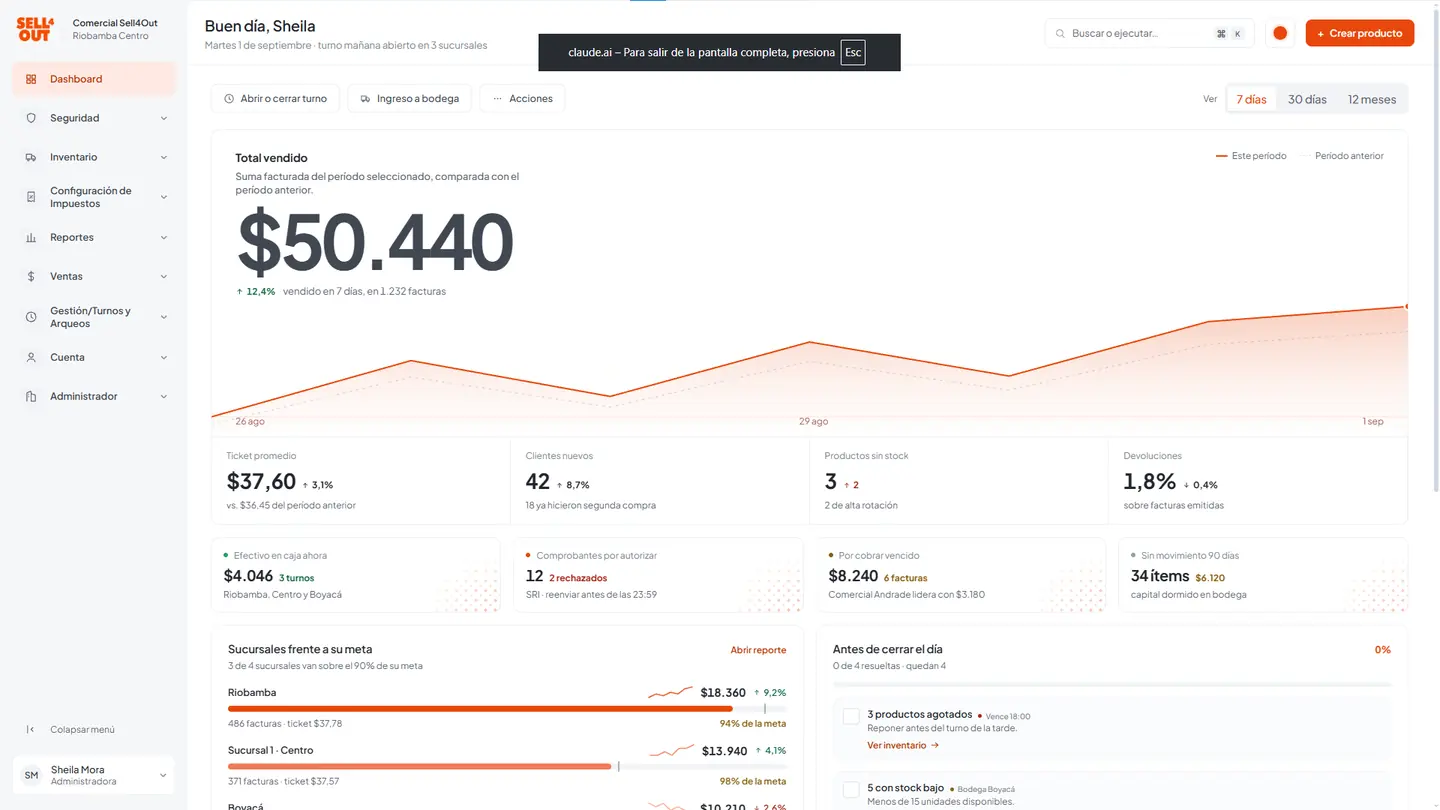
Task: Click the Administrador building icon
Action: point(31,396)
